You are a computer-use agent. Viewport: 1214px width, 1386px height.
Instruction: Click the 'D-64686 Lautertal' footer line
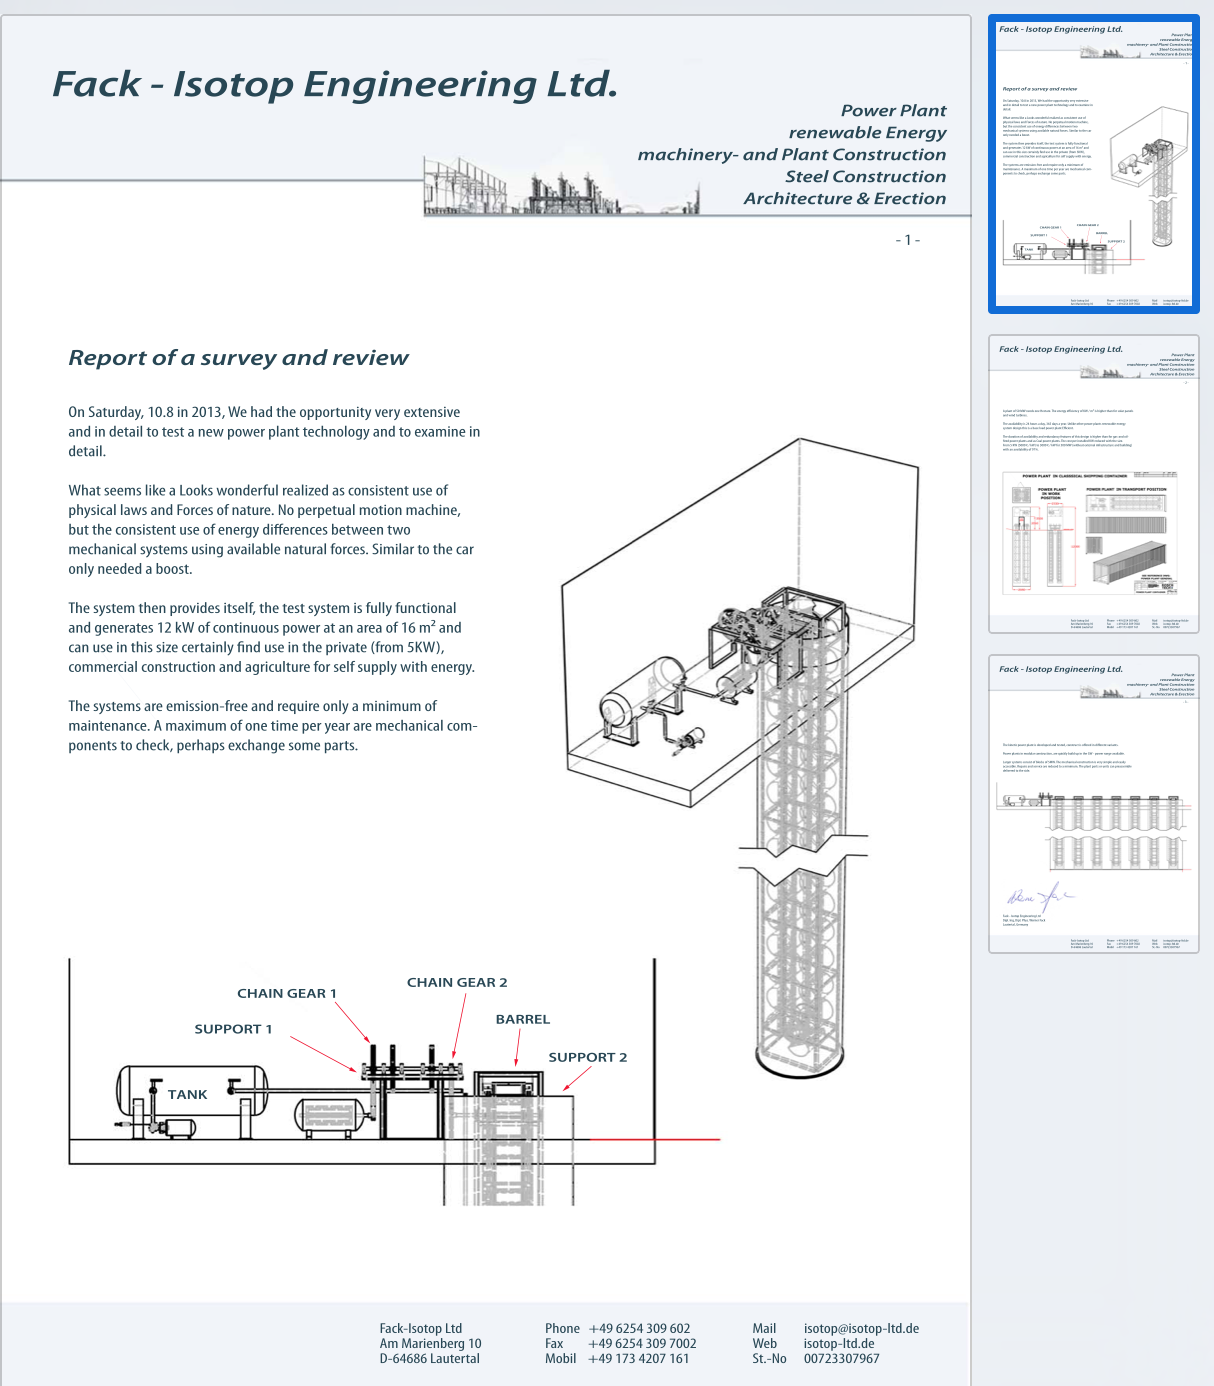430,1359
